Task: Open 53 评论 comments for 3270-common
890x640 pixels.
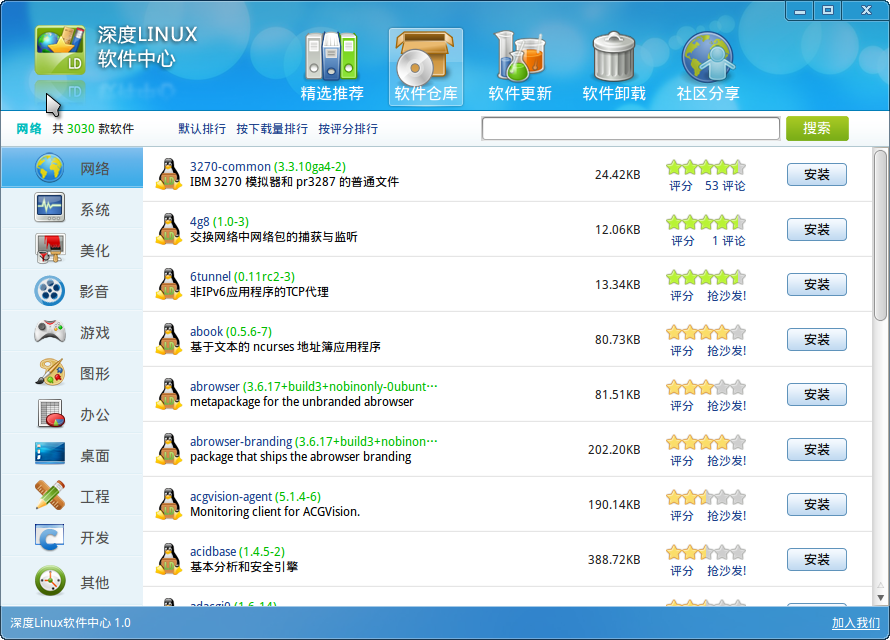Action: [725, 186]
